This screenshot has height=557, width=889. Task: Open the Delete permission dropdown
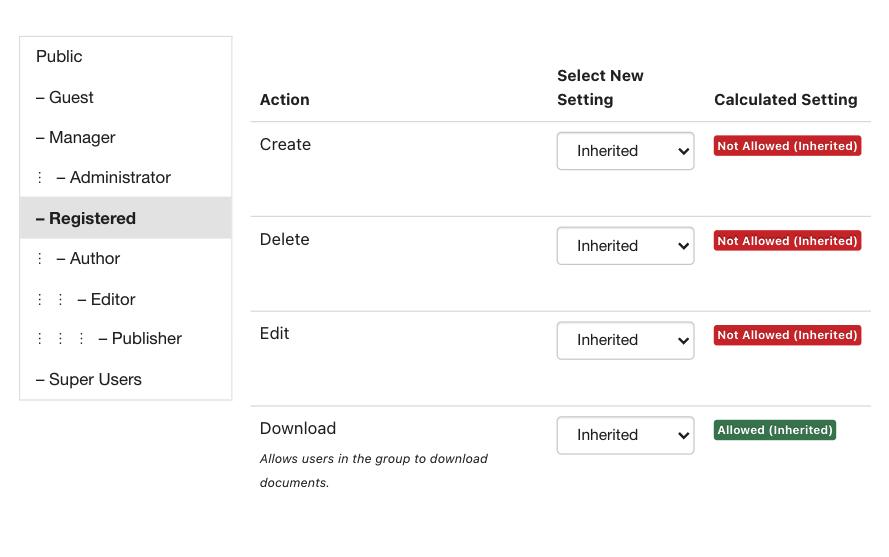[625, 246]
